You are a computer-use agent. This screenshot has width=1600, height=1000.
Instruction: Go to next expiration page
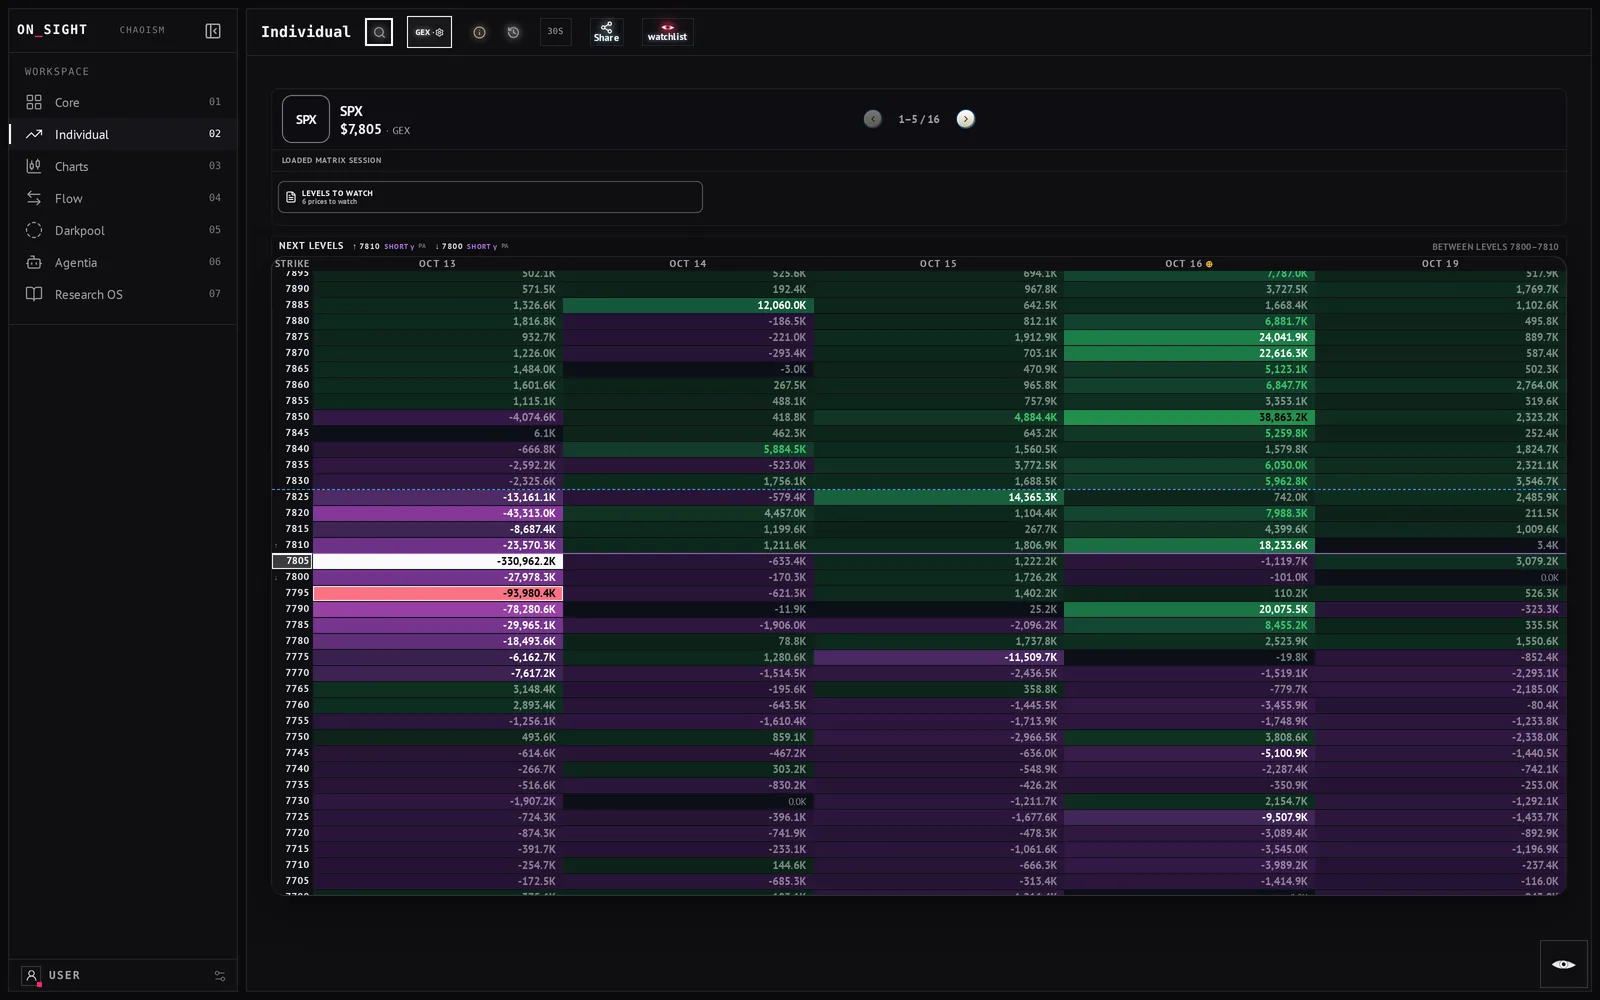(965, 119)
